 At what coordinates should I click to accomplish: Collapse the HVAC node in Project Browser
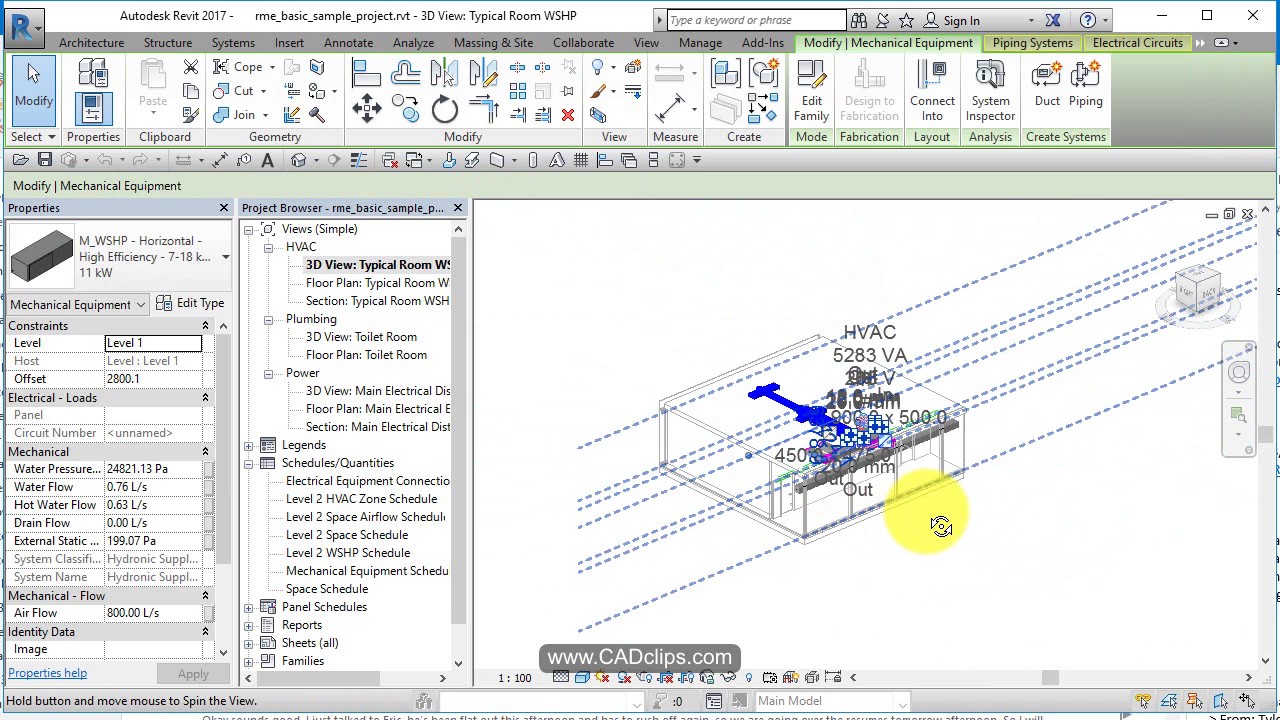pos(268,246)
